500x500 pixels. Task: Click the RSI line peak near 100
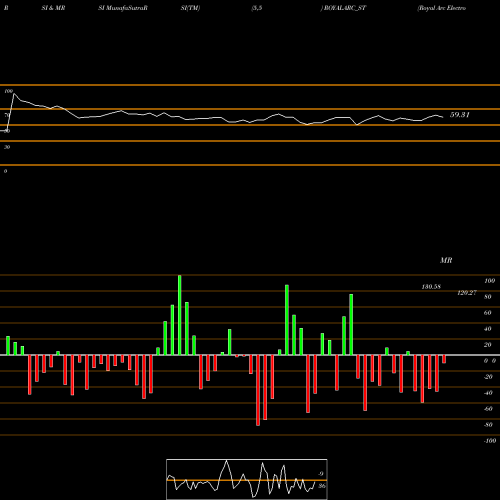tap(14, 94)
